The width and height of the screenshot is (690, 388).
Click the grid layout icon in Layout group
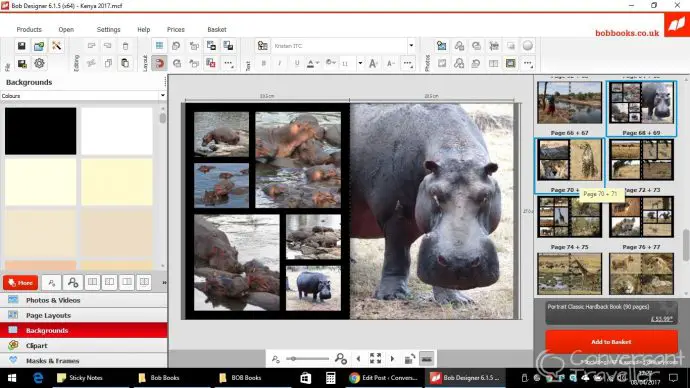(159, 46)
